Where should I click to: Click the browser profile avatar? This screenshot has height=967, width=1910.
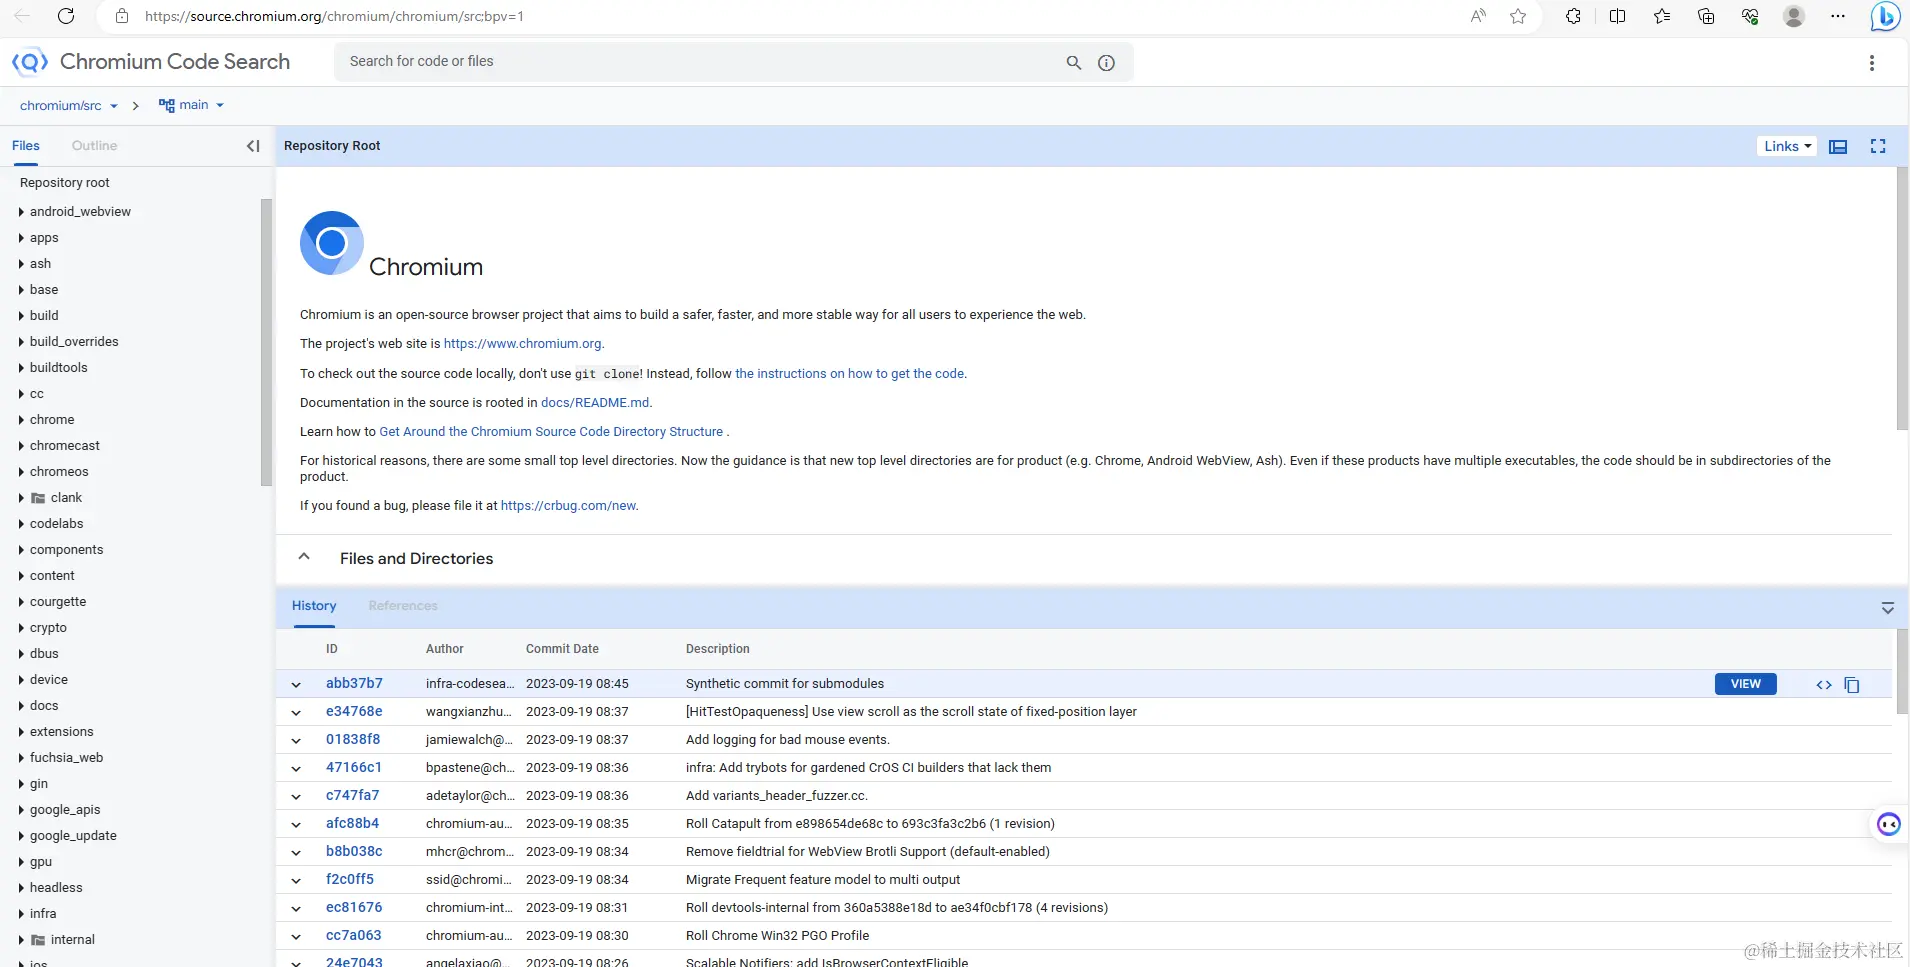(x=1794, y=16)
